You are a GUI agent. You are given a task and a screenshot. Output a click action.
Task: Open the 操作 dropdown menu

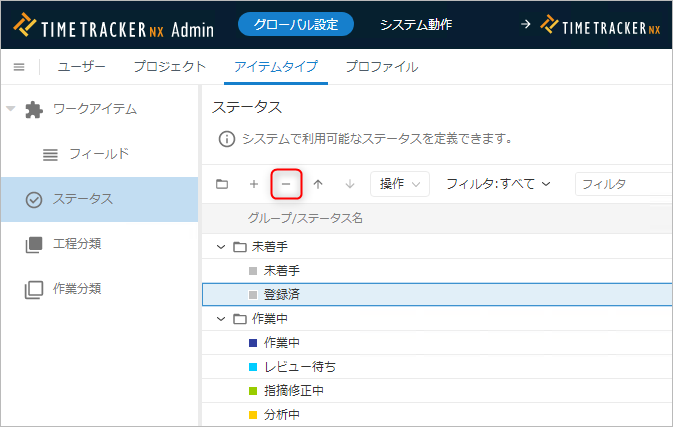click(x=399, y=184)
